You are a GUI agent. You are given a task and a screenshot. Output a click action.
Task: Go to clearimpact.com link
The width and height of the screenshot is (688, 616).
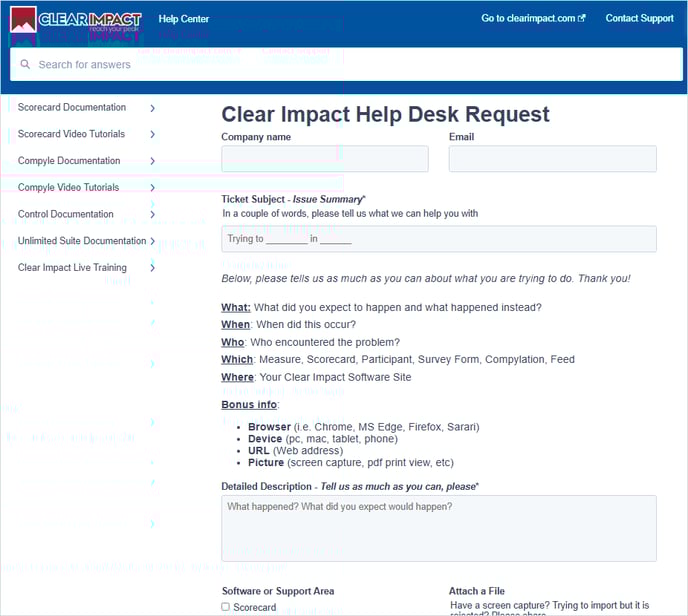click(x=528, y=18)
